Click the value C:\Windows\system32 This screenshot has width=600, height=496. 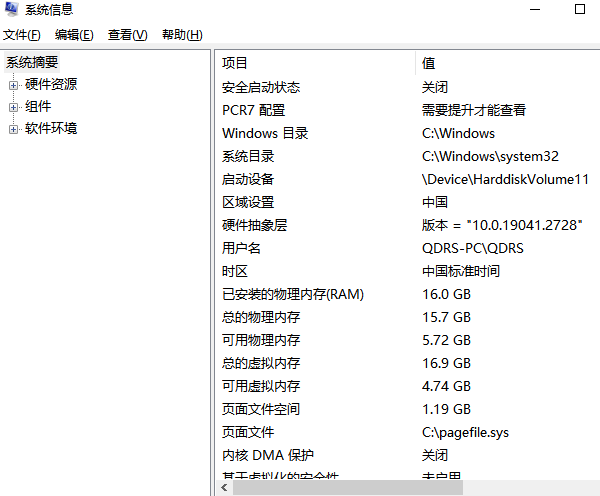click(x=490, y=156)
